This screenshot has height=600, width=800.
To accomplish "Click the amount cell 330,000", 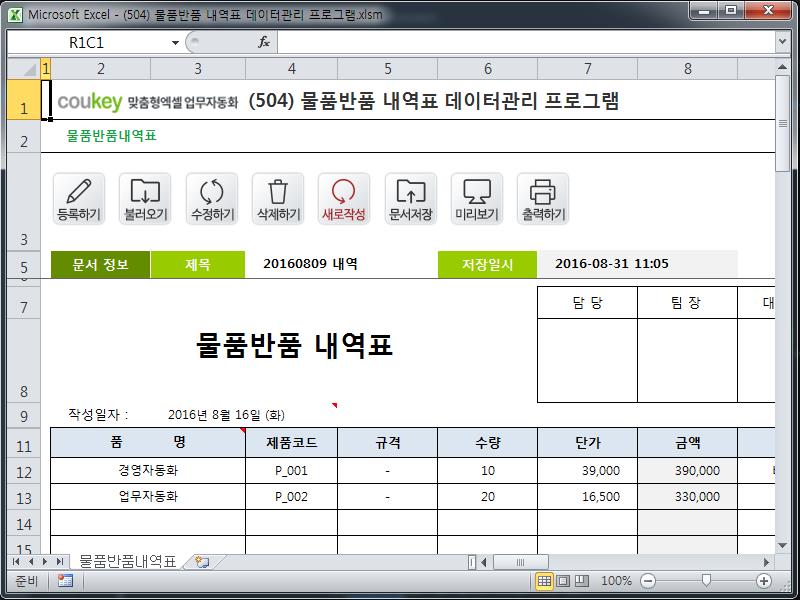I will point(687,496).
